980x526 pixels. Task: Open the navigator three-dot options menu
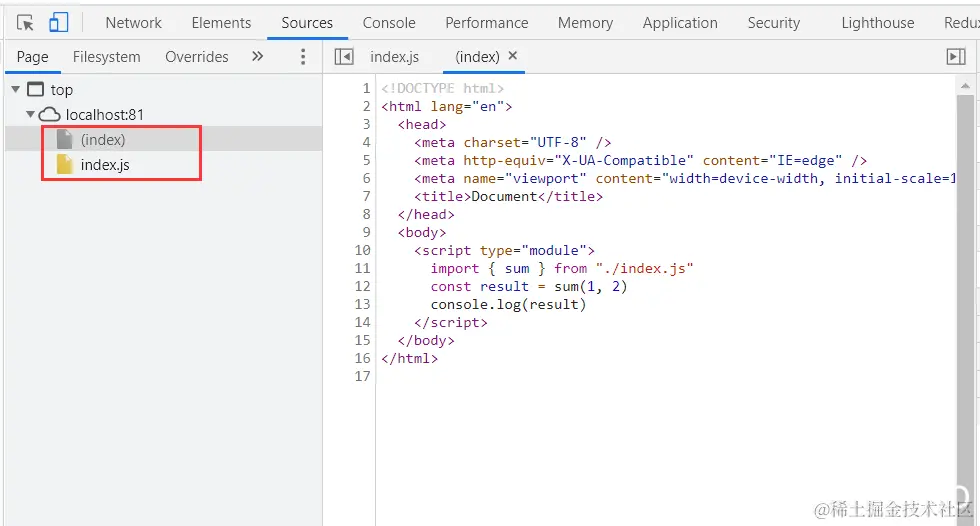(x=303, y=57)
